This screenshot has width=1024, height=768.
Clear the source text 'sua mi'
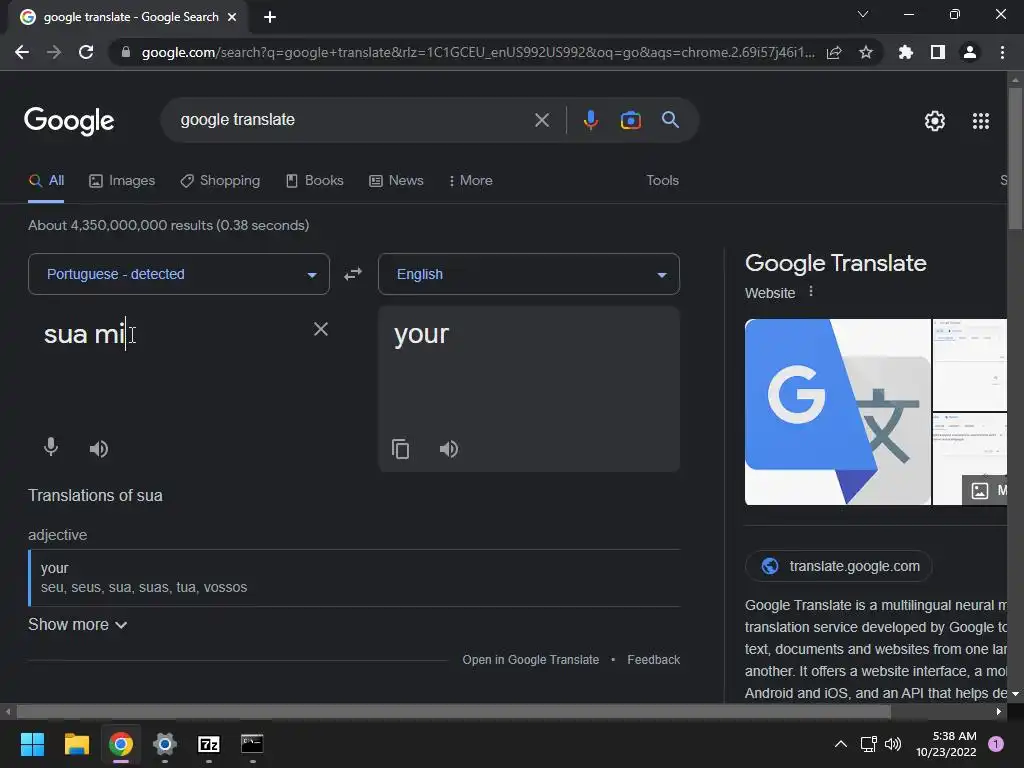(321, 329)
